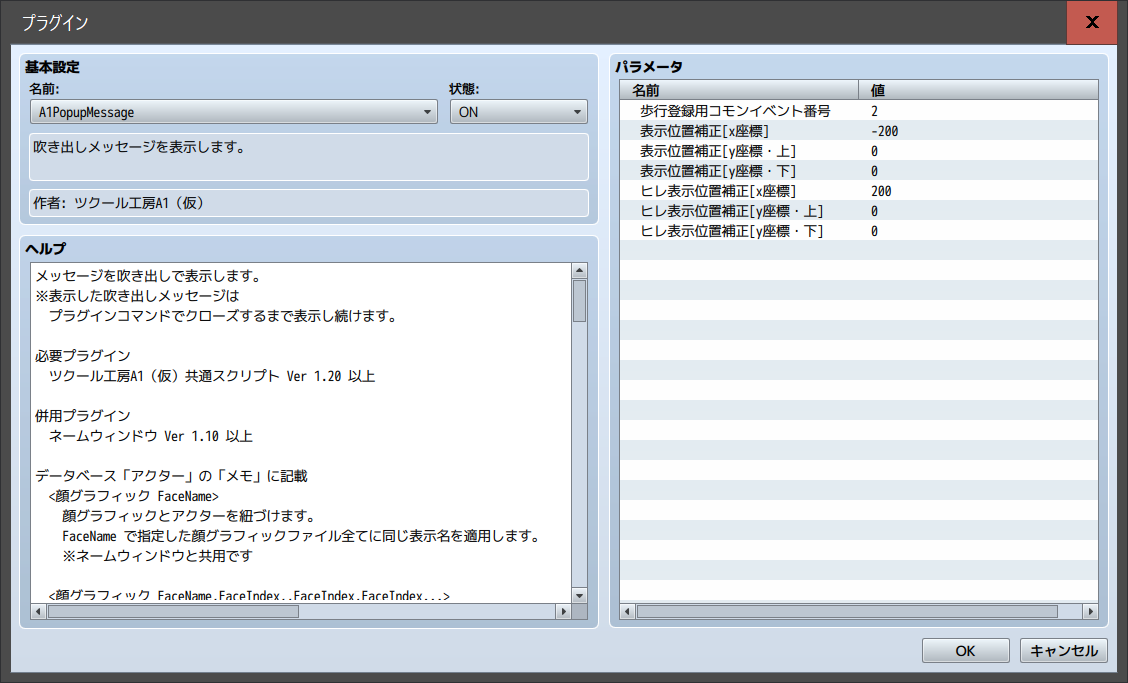The width and height of the screenshot is (1128, 683).
Task: Click the 0 value for ヒレ表示位置補正[y座標・下]
Action: click(874, 231)
